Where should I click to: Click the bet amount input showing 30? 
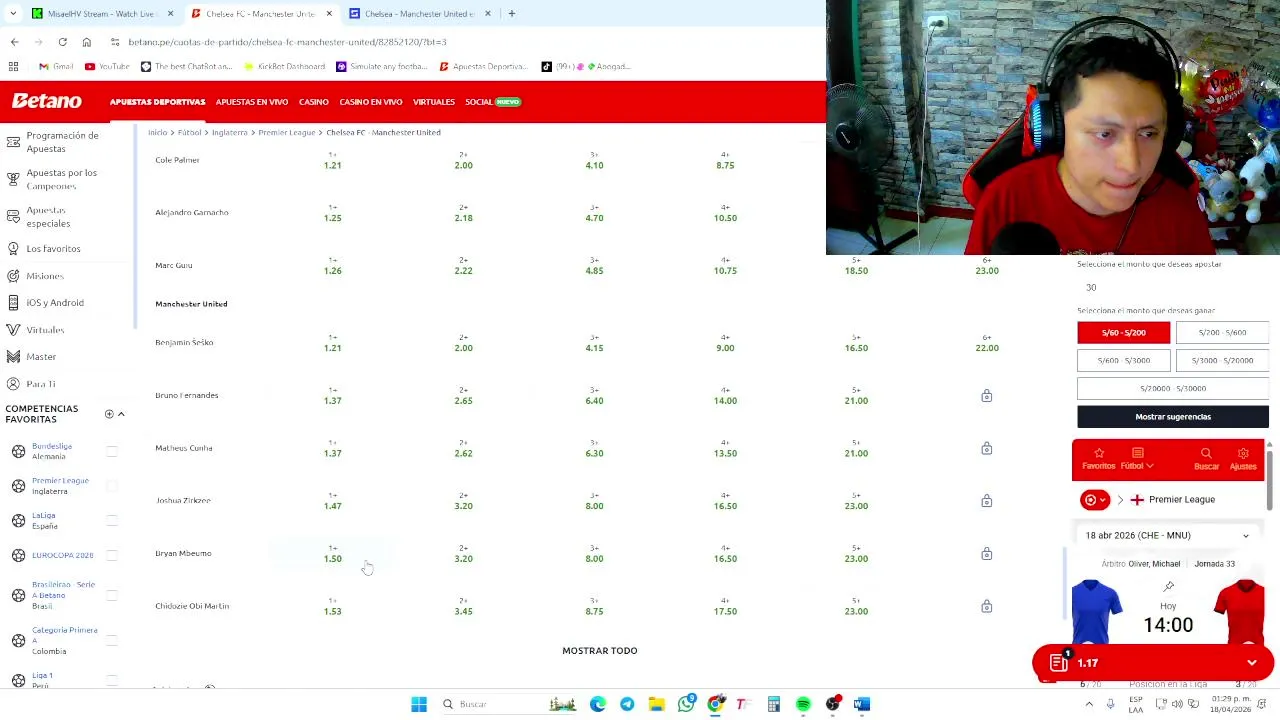(x=1172, y=288)
